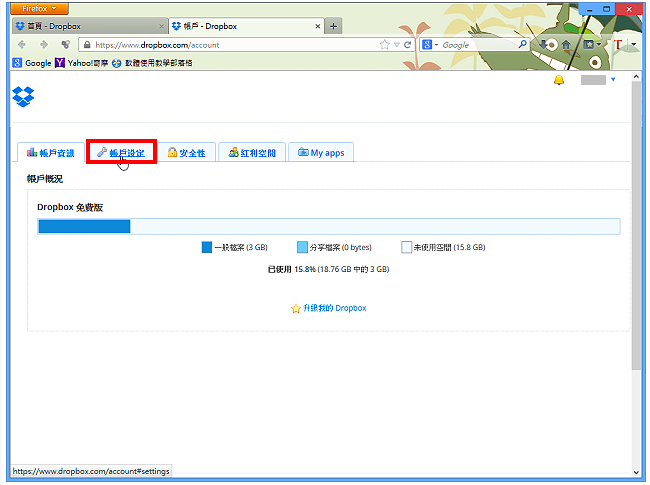Go forward with the browser forward arrow
The image size is (650, 485).
tap(44, 44)
